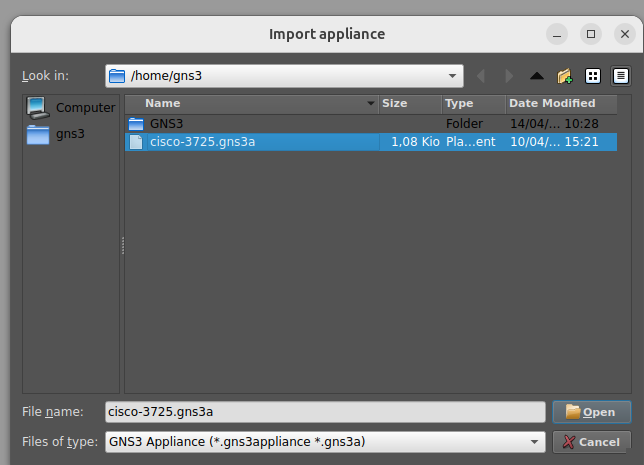Go to the parent directory with the up arrow

[x=536, y=76]
